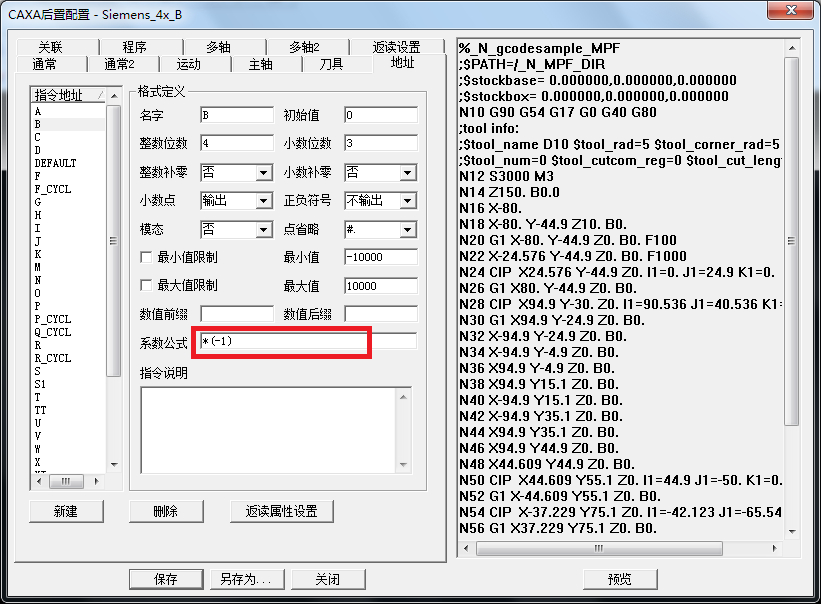The width and height of the screenshot is (821, 604).
Task: Click the 名字 input field
Action: point(237,115)
